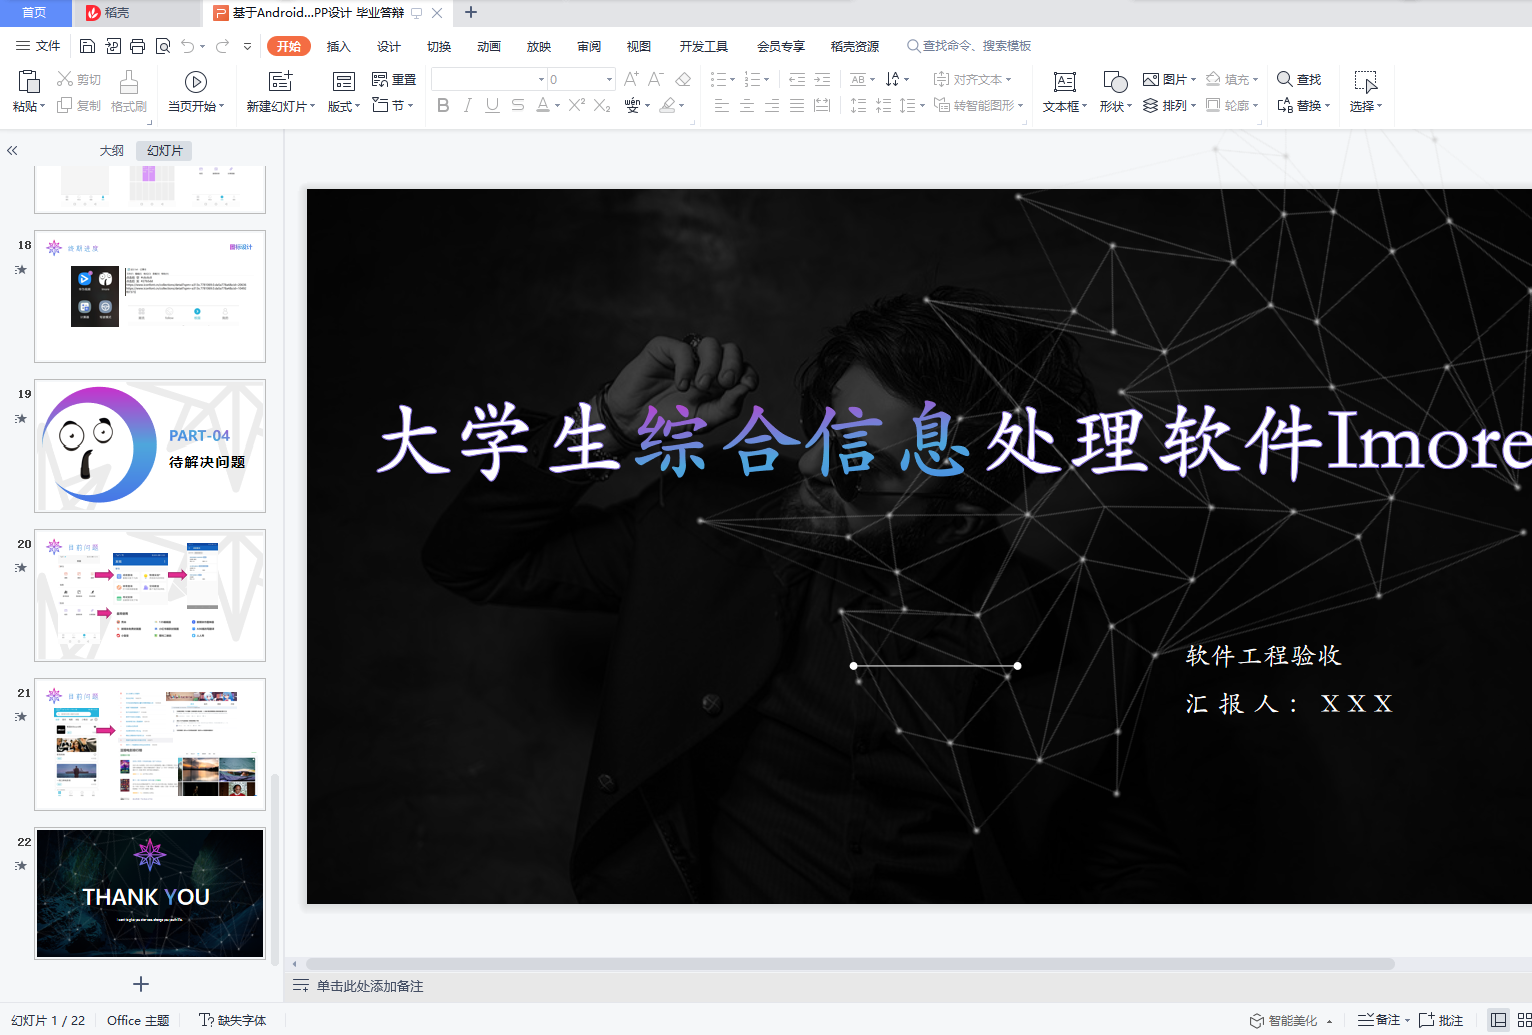This screenshot has height=1035, width=1532.
Task: Click the font color A swatch
Action: coord(542,105)
